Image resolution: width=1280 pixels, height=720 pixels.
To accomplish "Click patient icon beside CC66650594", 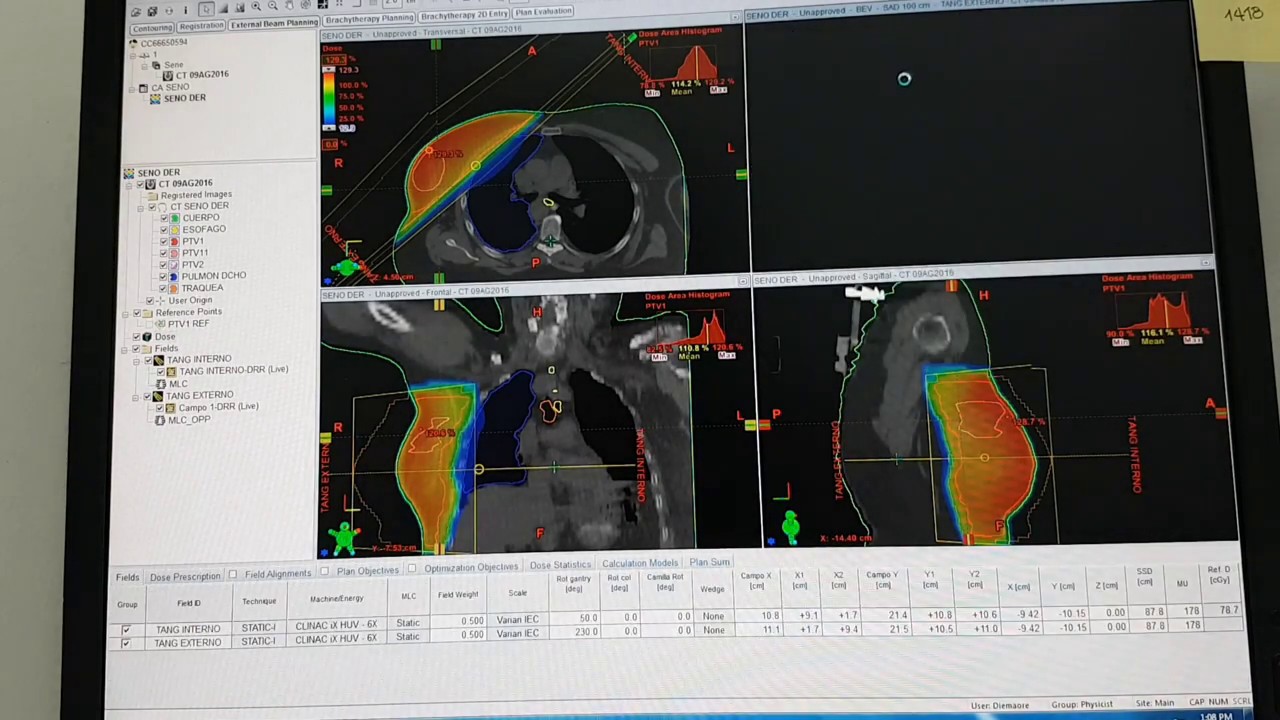I will [133, 43].
